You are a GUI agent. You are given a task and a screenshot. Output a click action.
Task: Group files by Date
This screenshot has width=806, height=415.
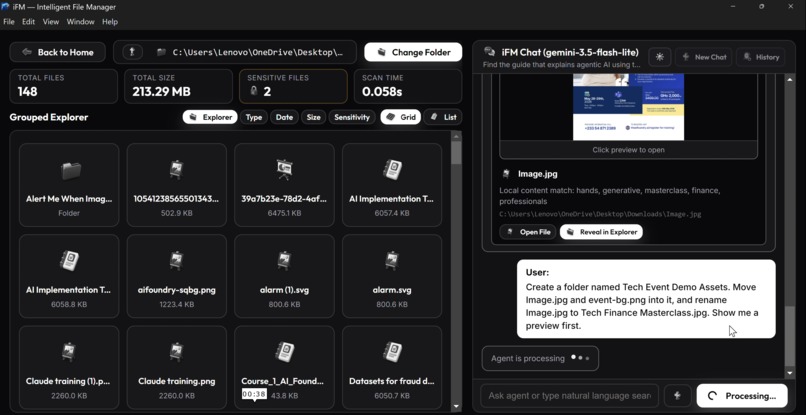click(x=284, y=117)
